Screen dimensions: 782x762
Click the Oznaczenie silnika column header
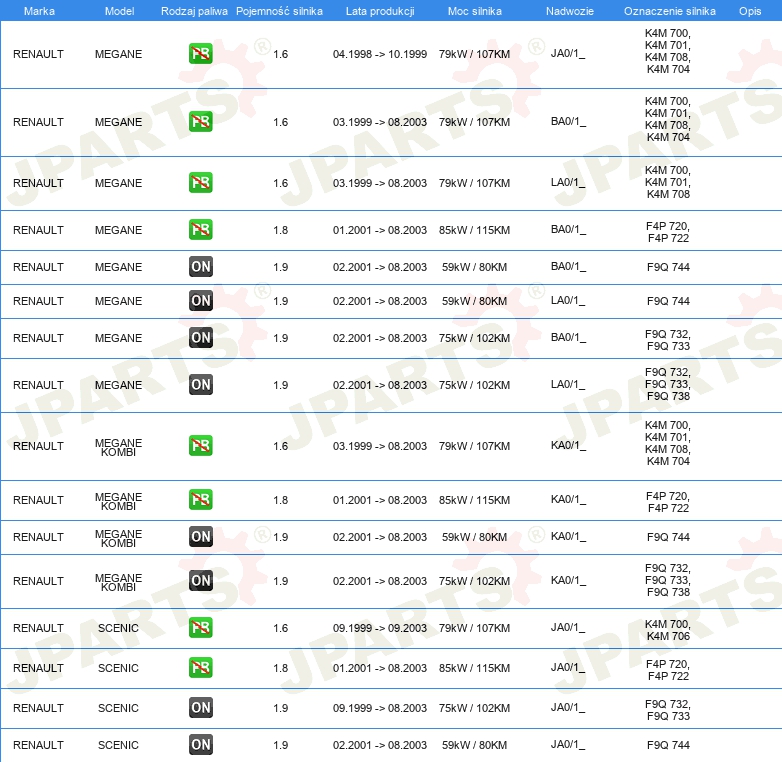pos(670,11)
